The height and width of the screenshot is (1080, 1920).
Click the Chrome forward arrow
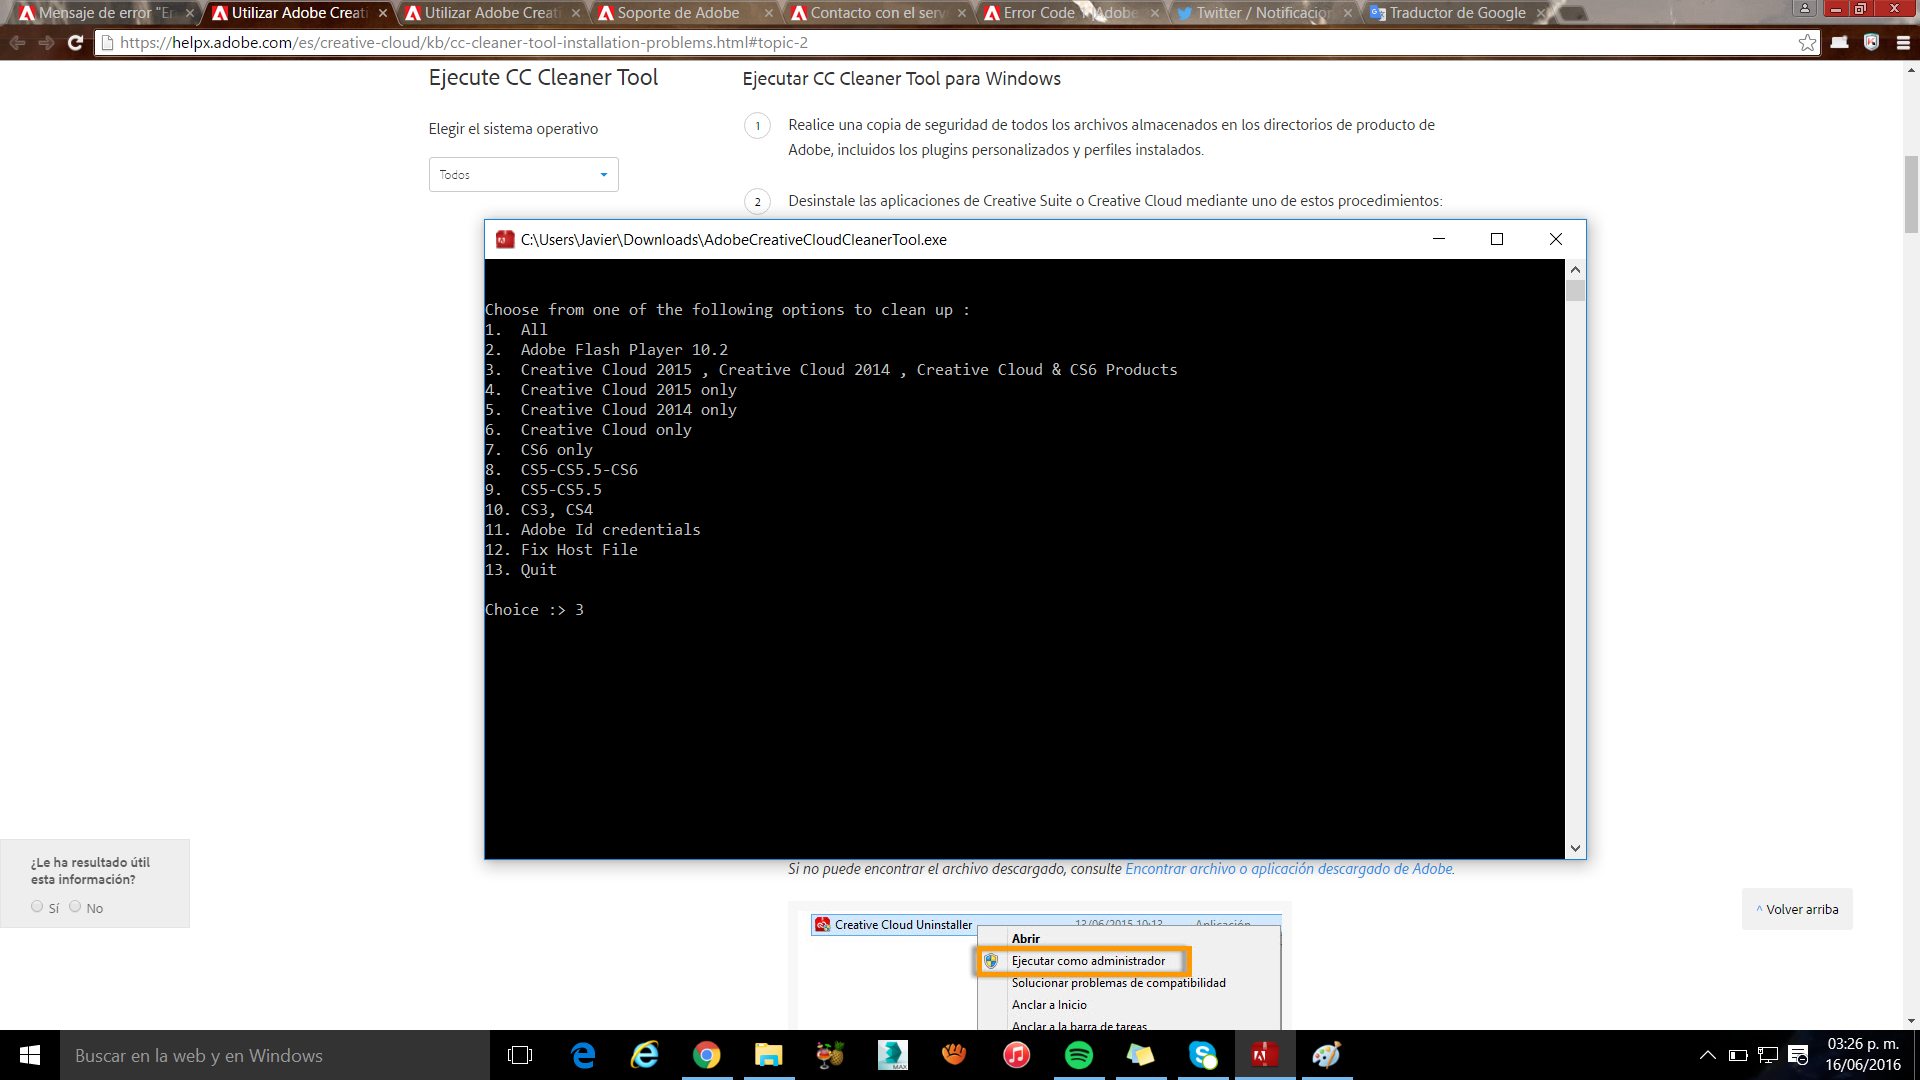[x=46, y=42]
